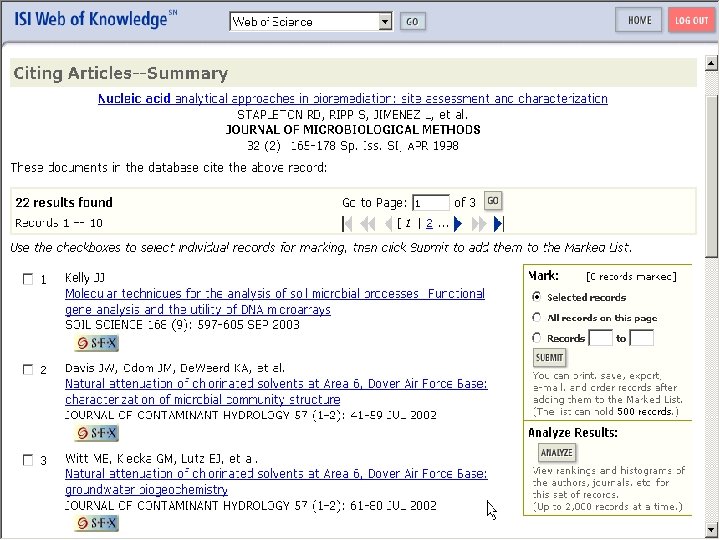
Task: Open SFX link for Kelly JJ record
Action: [96, 343]
